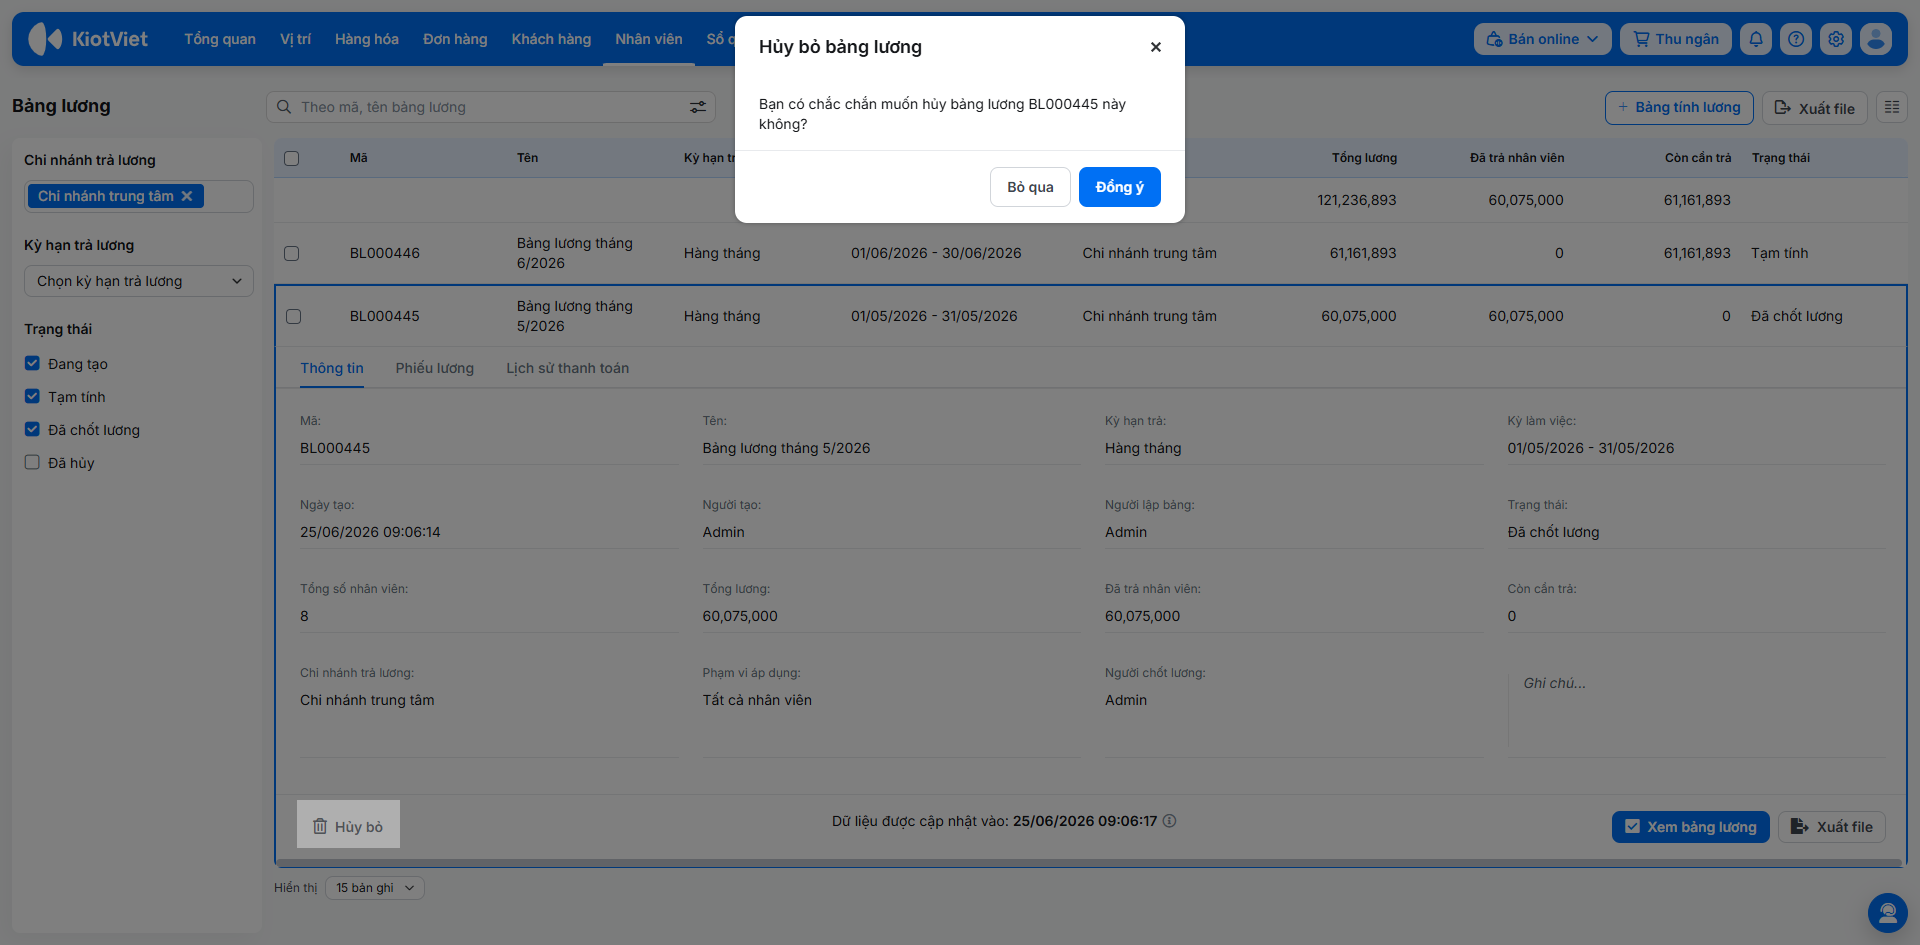Screen dimensions: 1920x945
Task: Click the Đã trả nhân viên column header
Action: click(x=1517, y=158)
